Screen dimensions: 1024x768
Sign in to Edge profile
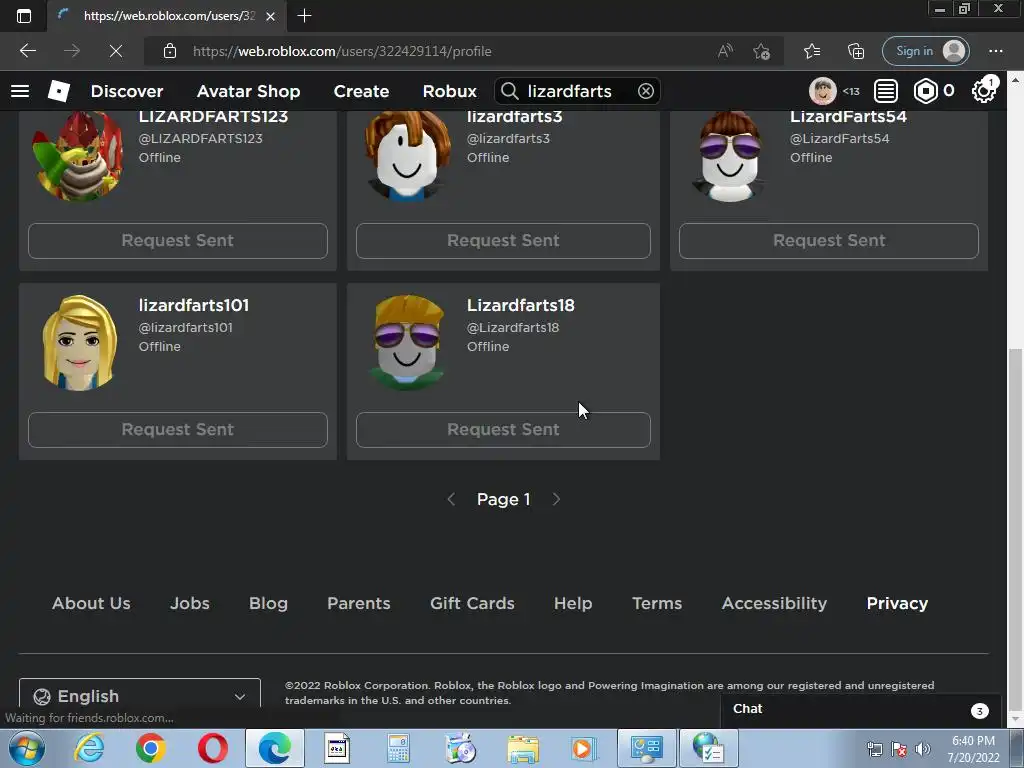point(925,51)
